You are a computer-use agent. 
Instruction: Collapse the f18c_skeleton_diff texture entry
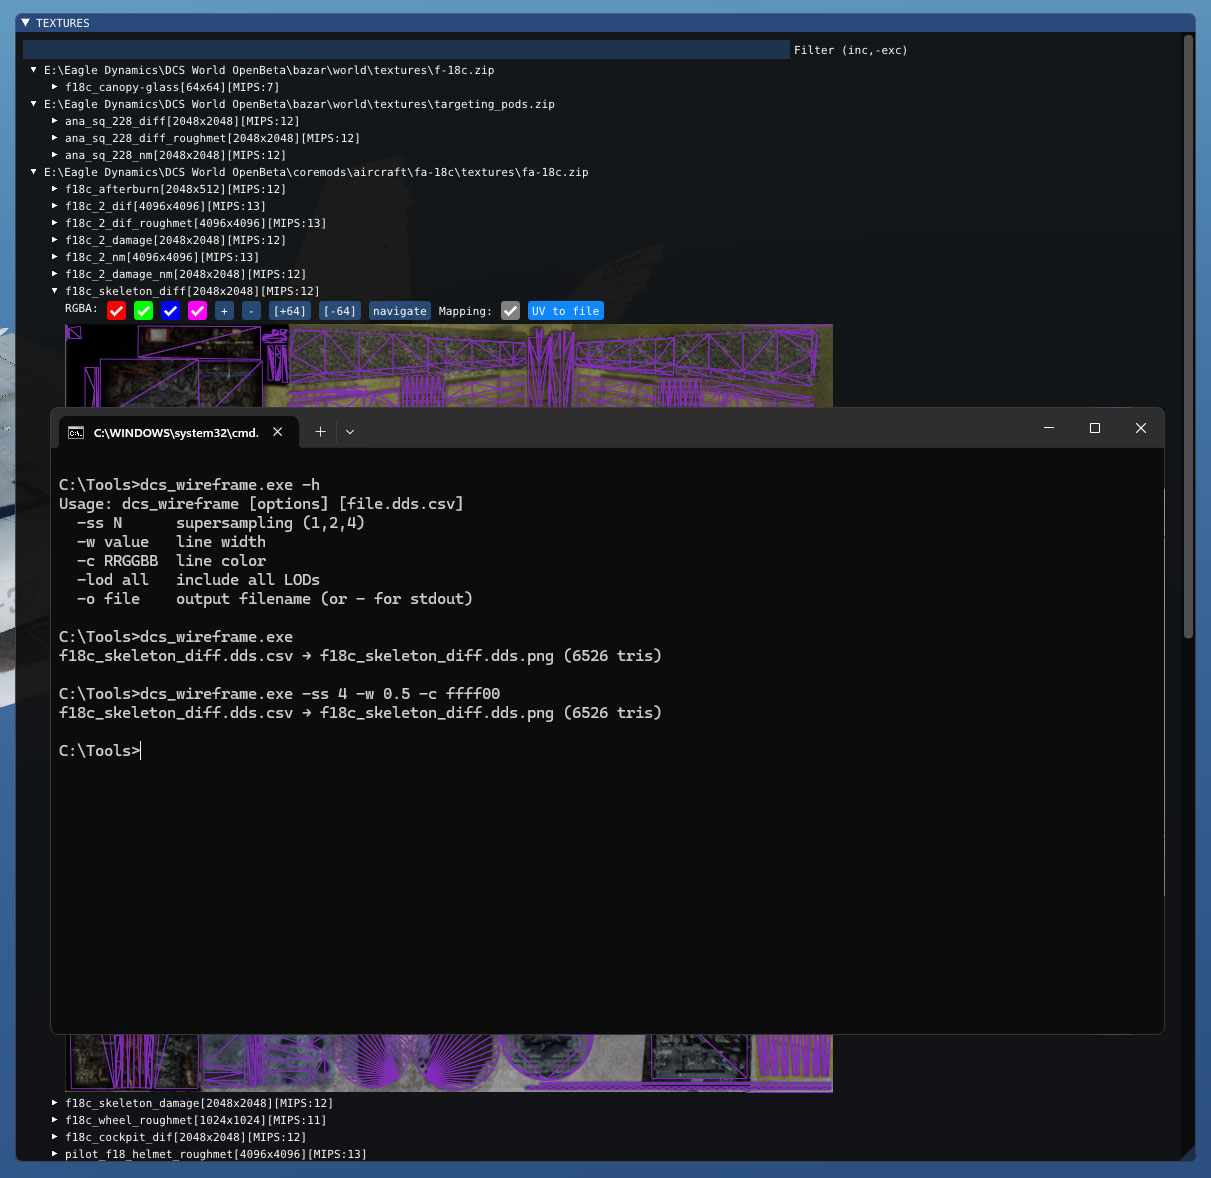pos(55,291)
